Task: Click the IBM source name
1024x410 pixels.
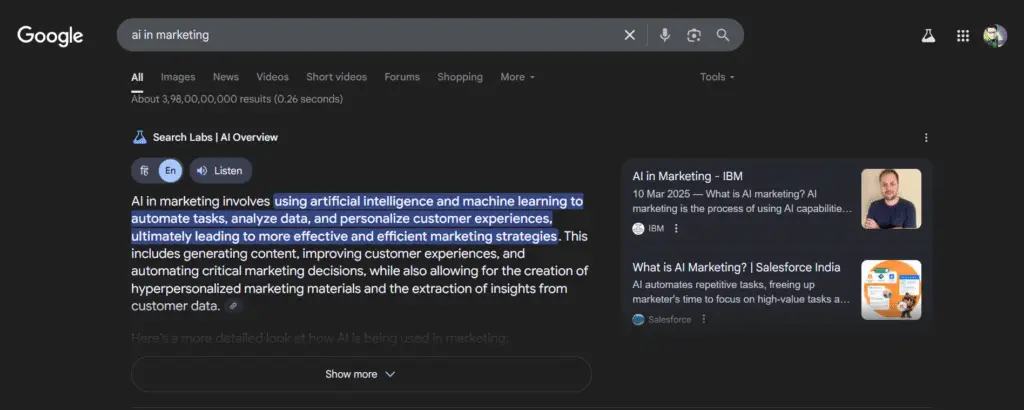Action: pyautogui.click(x=656, y=229)
